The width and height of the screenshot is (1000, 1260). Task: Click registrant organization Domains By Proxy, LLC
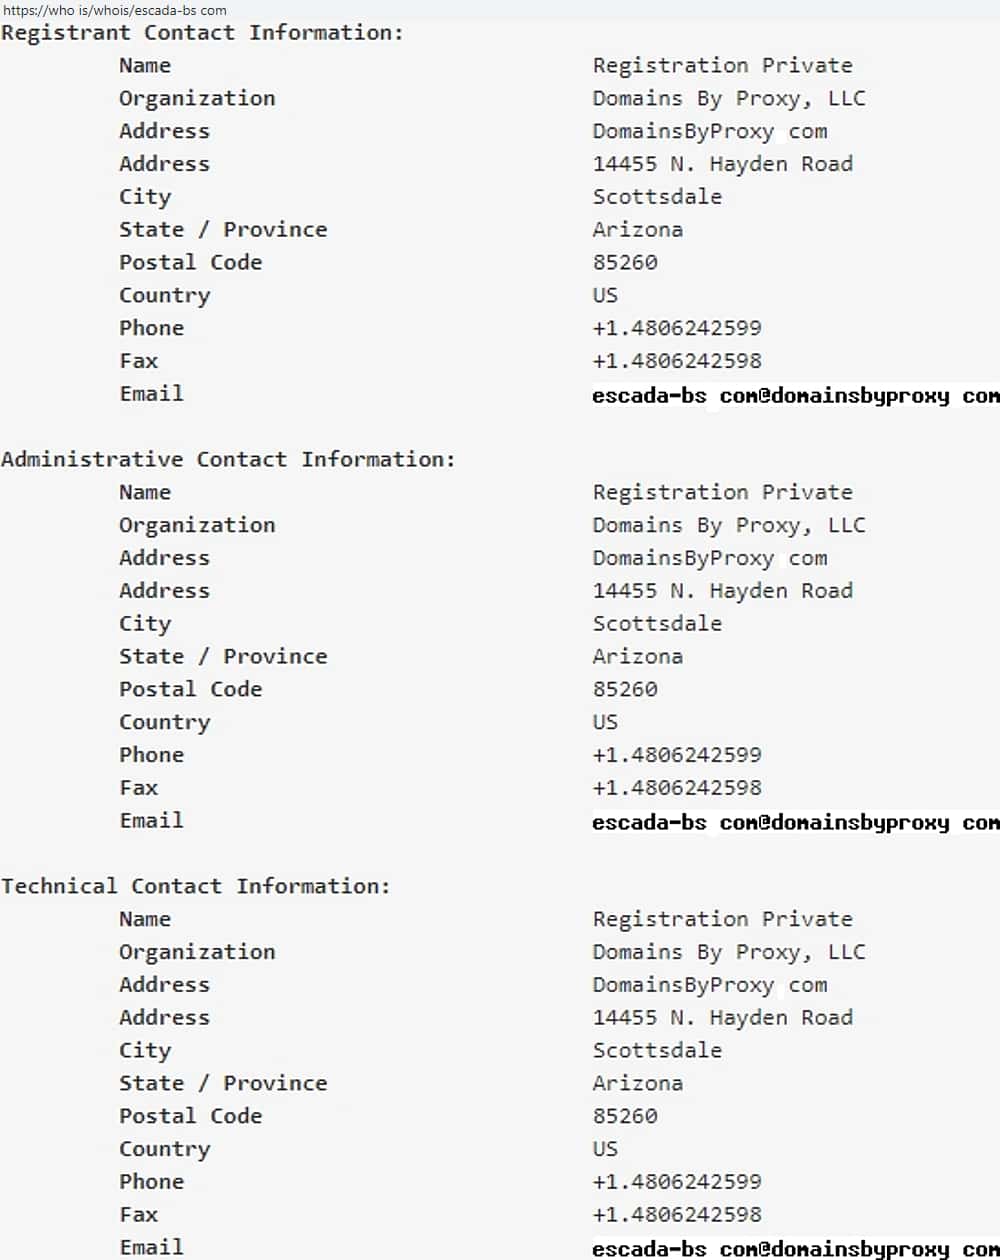point(729,99)
